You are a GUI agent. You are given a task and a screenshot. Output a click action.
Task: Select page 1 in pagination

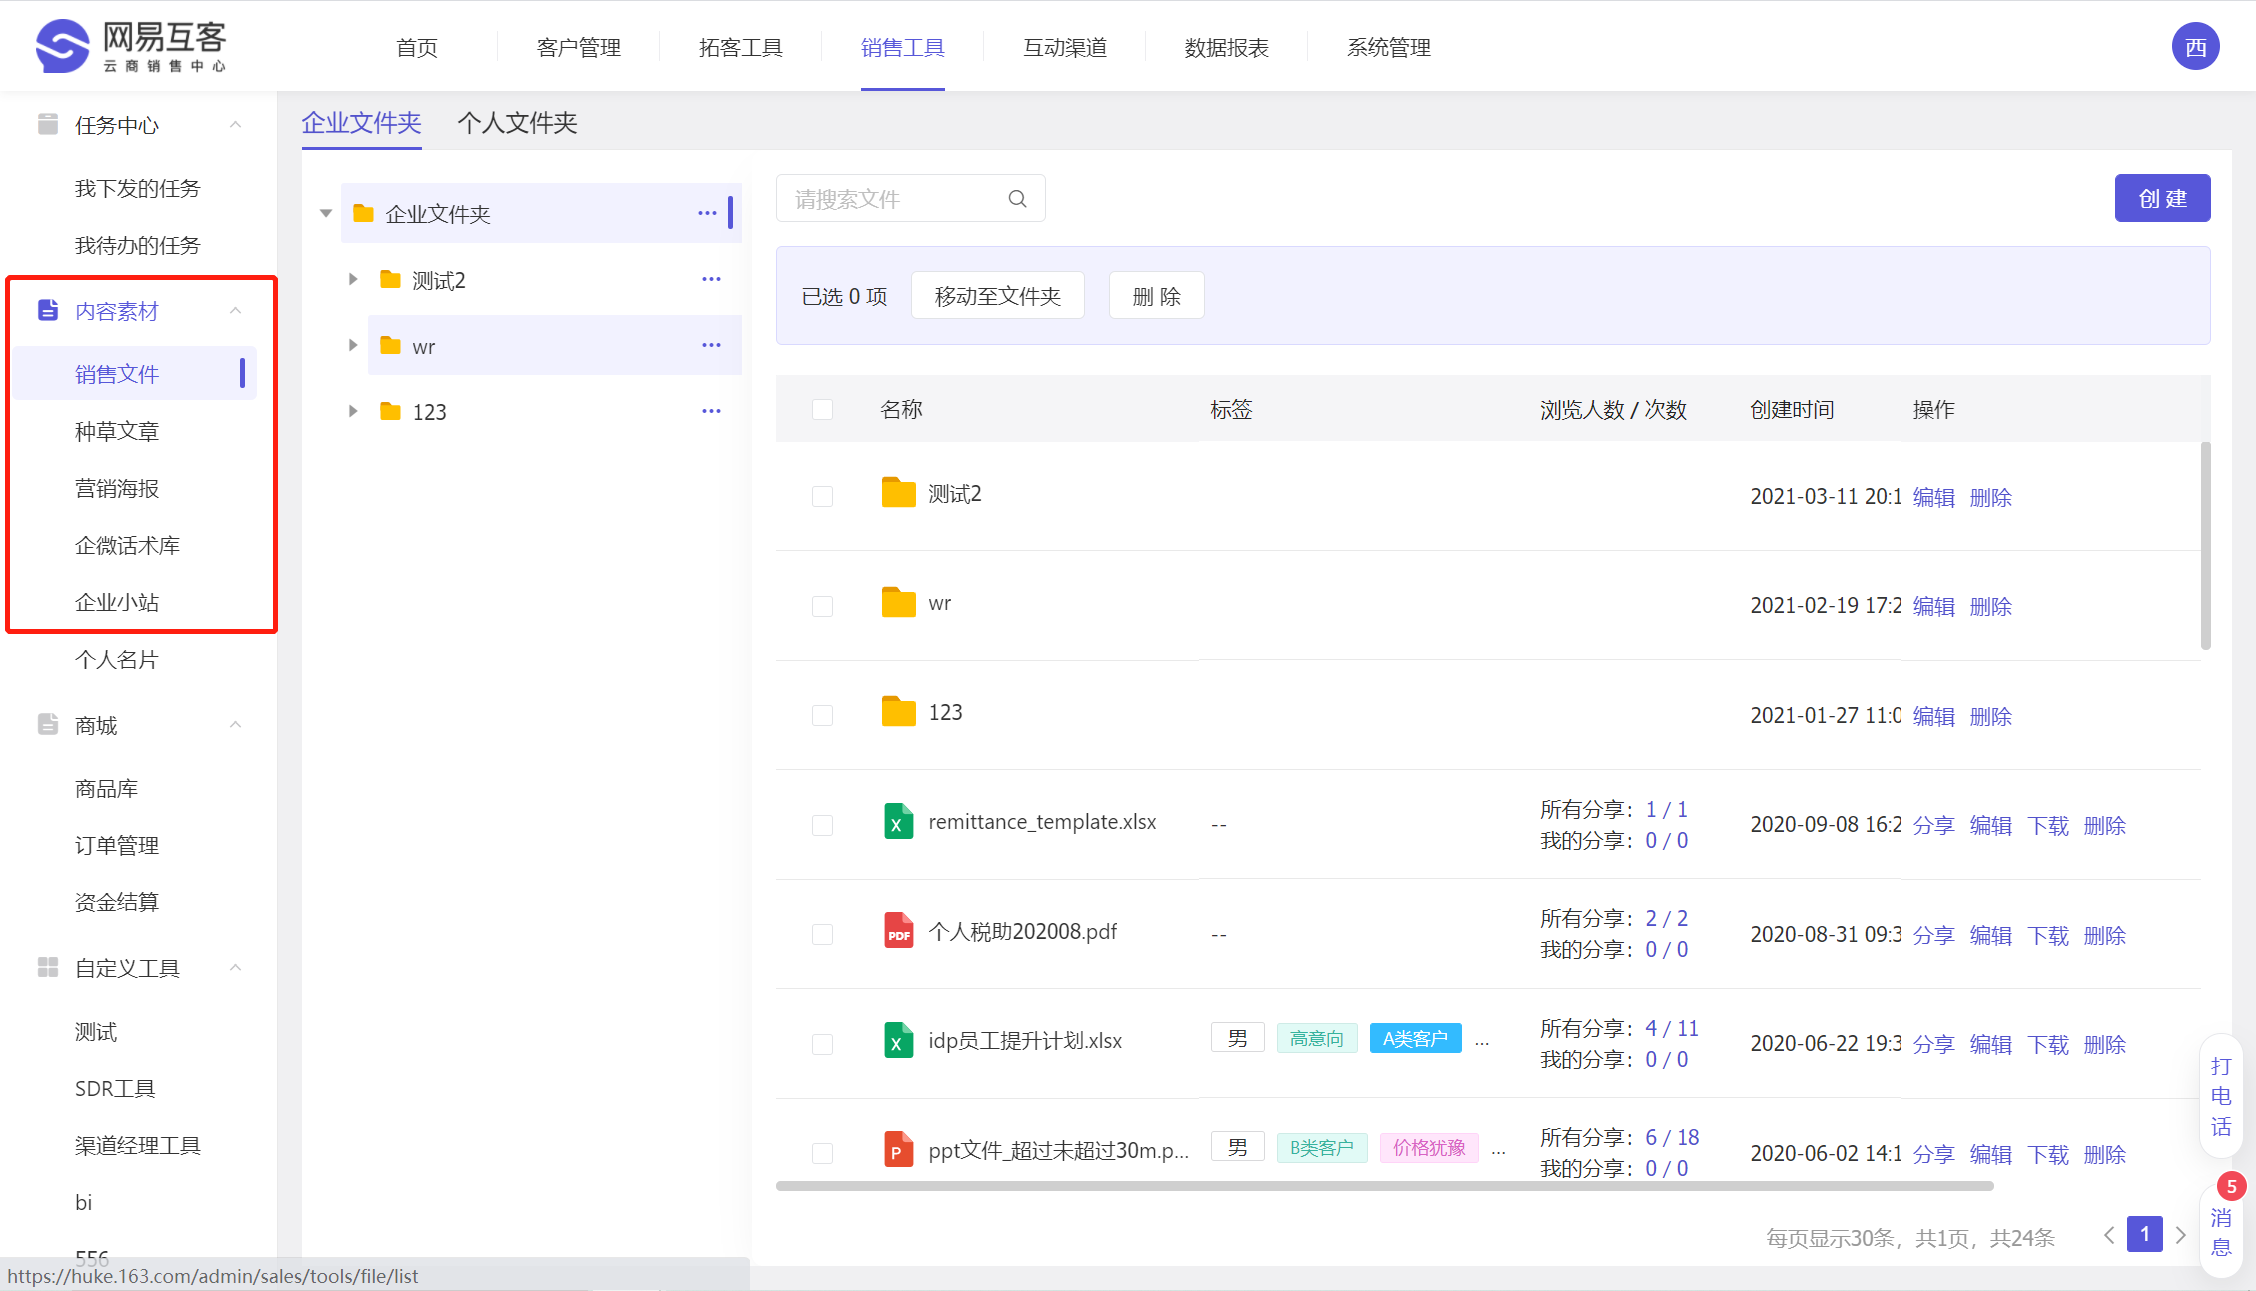(x=2144, y=1234)
